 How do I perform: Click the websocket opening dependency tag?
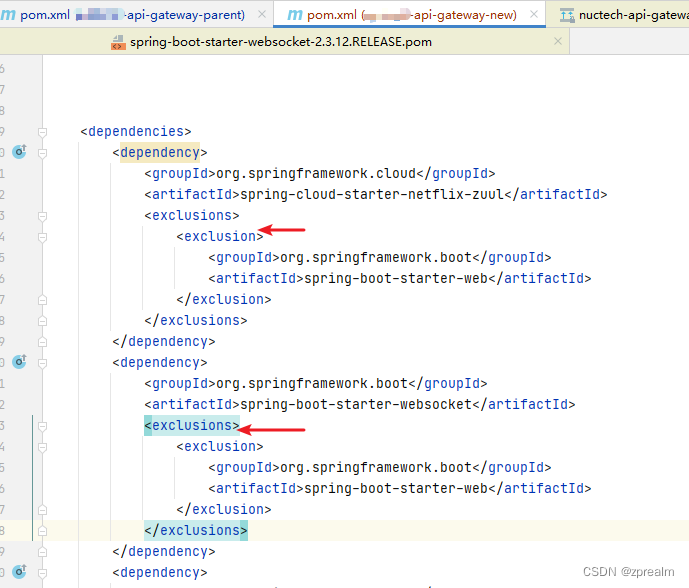click(x=160, y=363)
